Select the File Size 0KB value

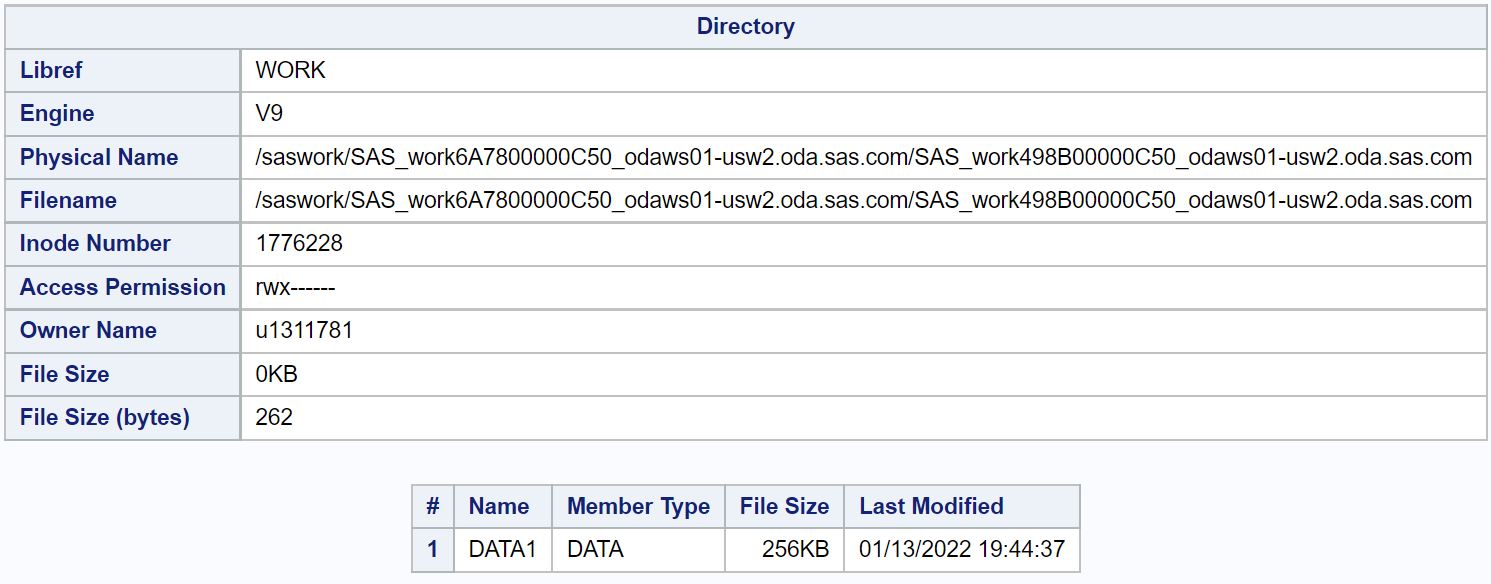(x=277, y=374)
